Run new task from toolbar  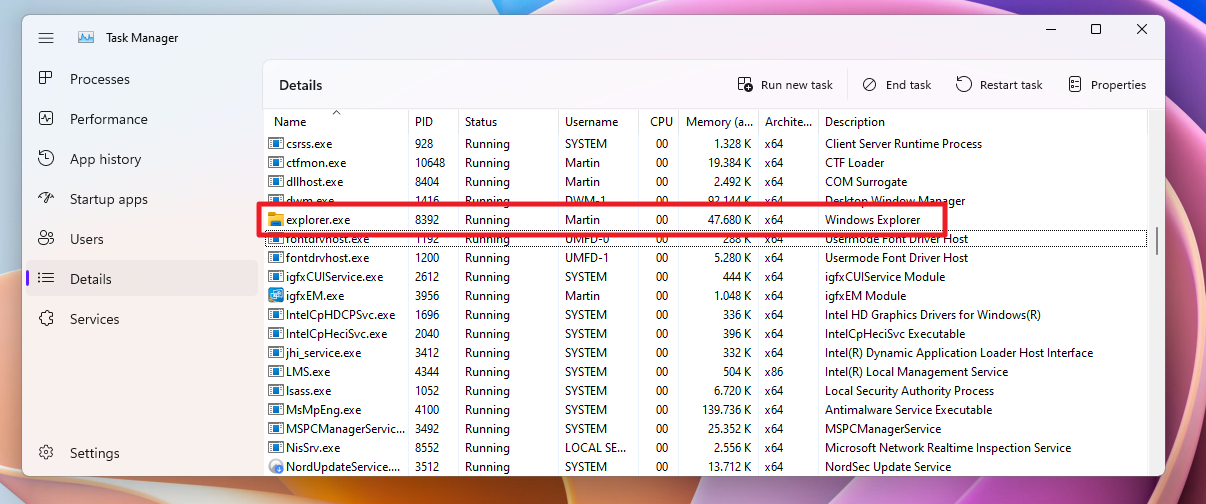pos(785,85)
